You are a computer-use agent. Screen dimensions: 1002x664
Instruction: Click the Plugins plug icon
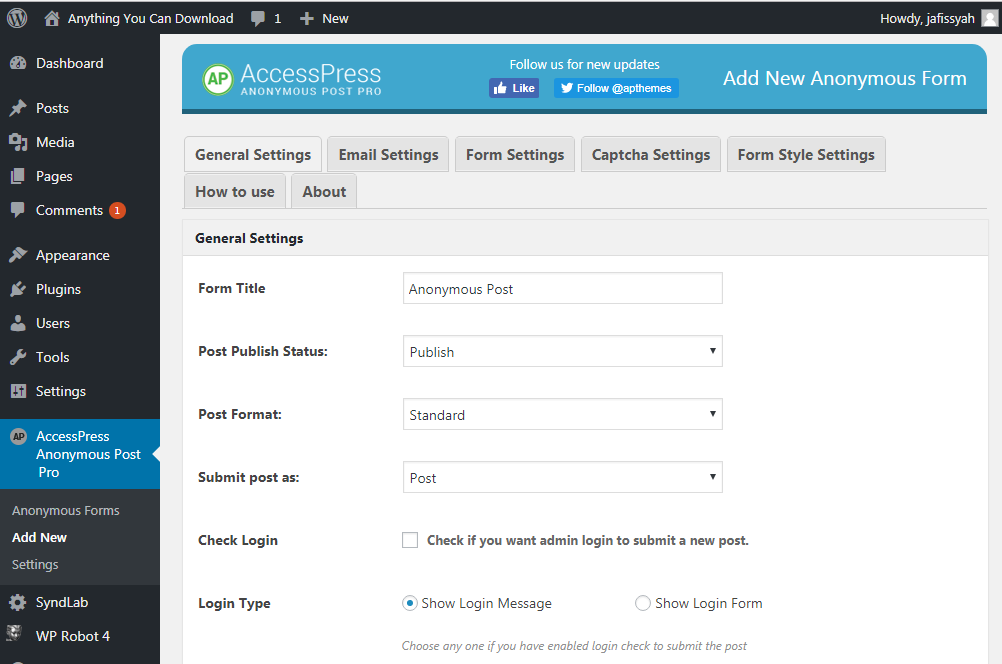18,289
